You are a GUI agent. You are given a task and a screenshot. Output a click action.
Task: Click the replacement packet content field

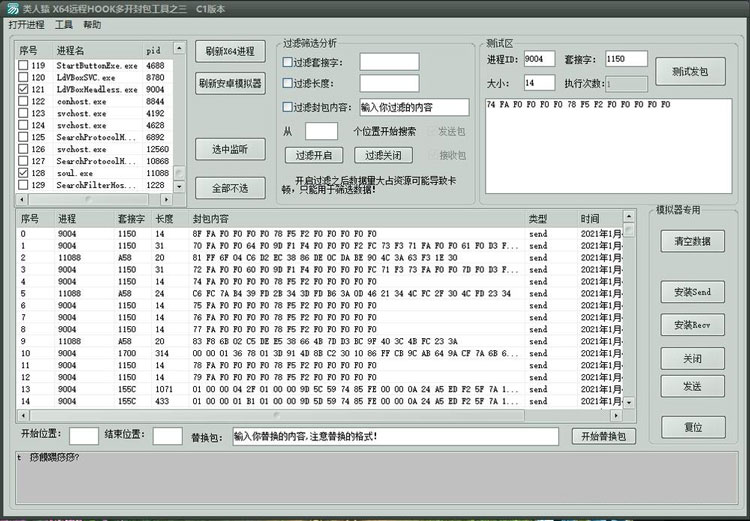click(x=395, y=437)
